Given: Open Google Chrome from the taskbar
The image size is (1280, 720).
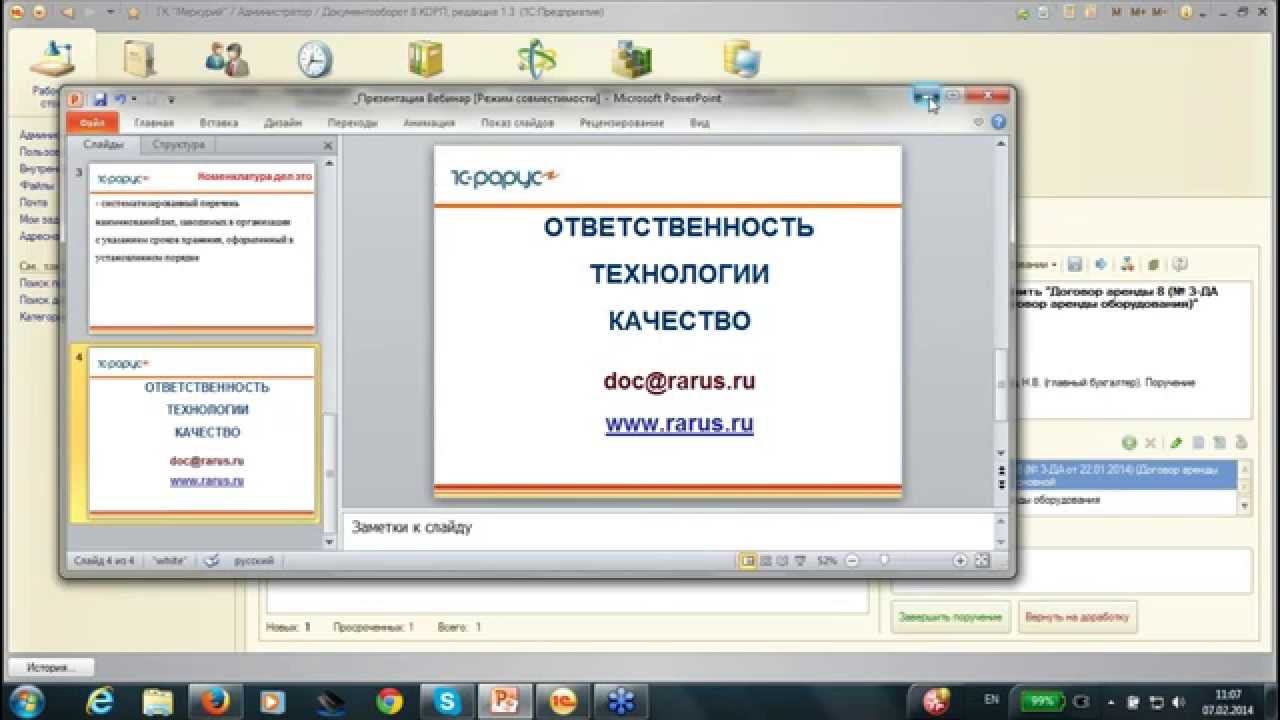Looking at the screenshot, I should [389, 700].
